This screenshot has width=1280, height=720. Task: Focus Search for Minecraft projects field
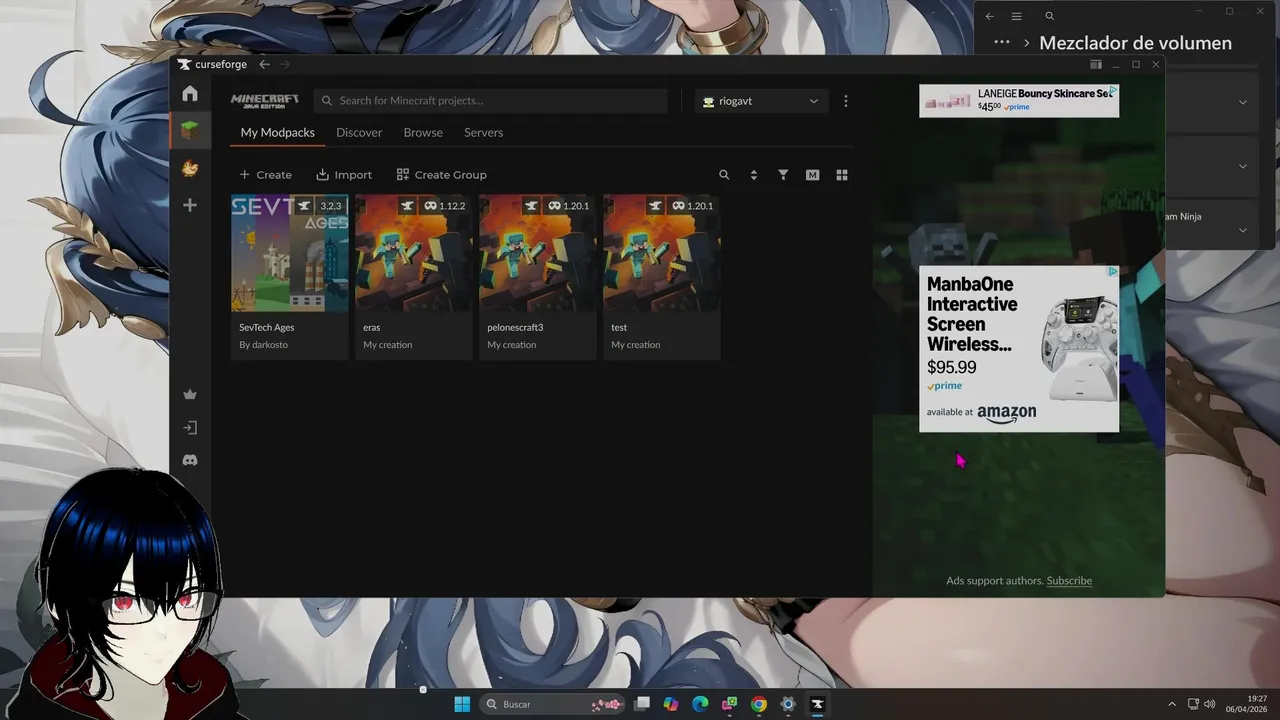point(490,101)
